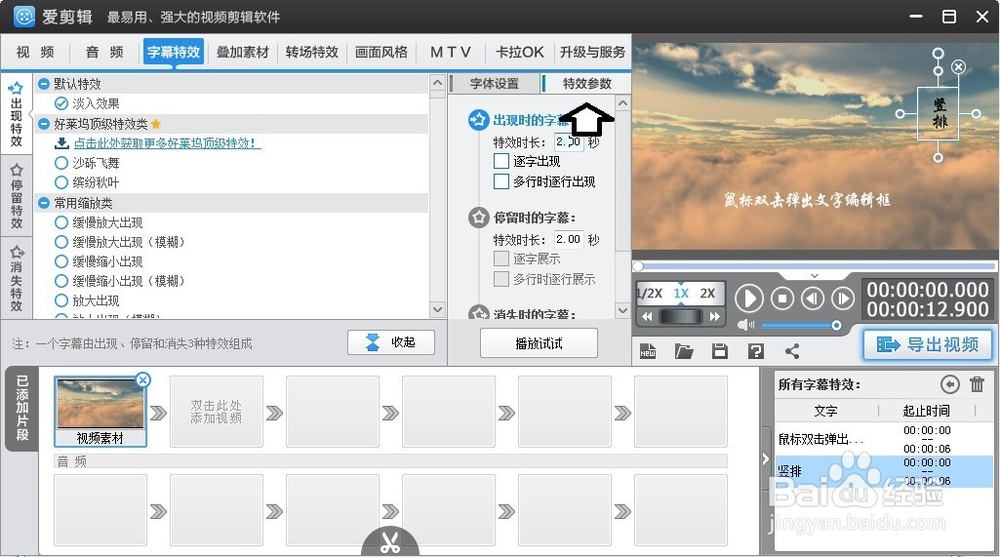
Task: Click the speaker volume icon
Action: click(x=745, y=325)
